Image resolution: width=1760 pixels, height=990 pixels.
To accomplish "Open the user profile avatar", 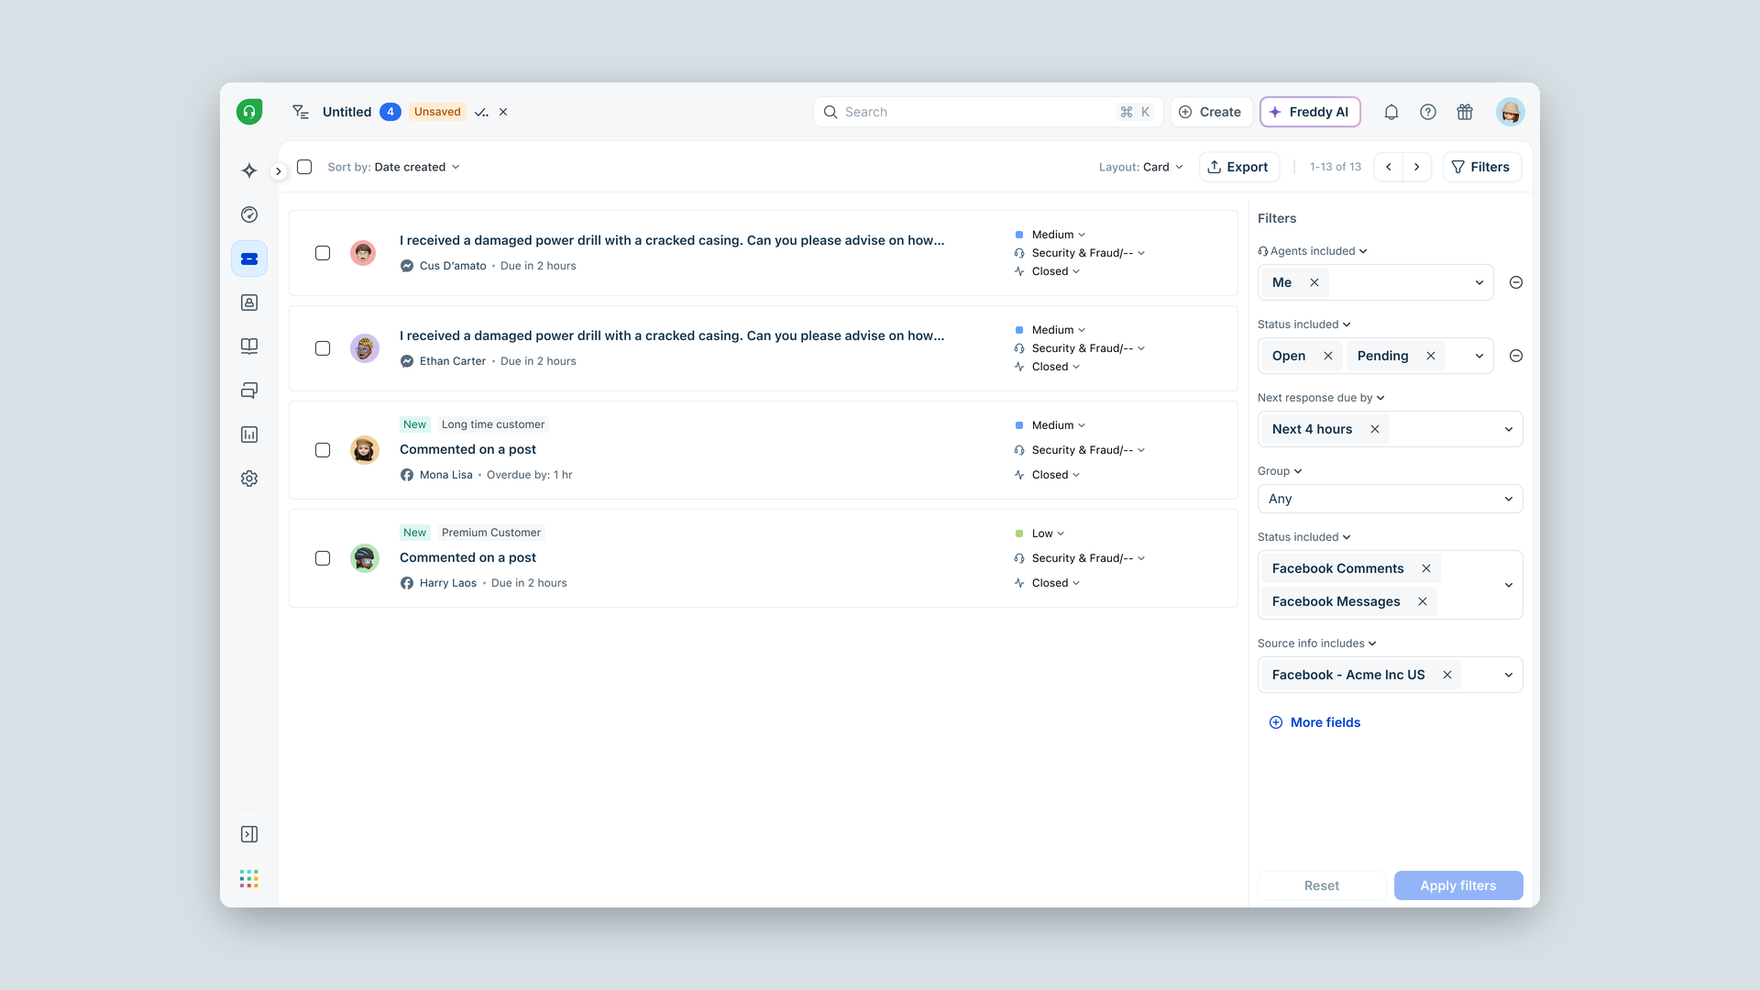I will tap(1510, 112).
